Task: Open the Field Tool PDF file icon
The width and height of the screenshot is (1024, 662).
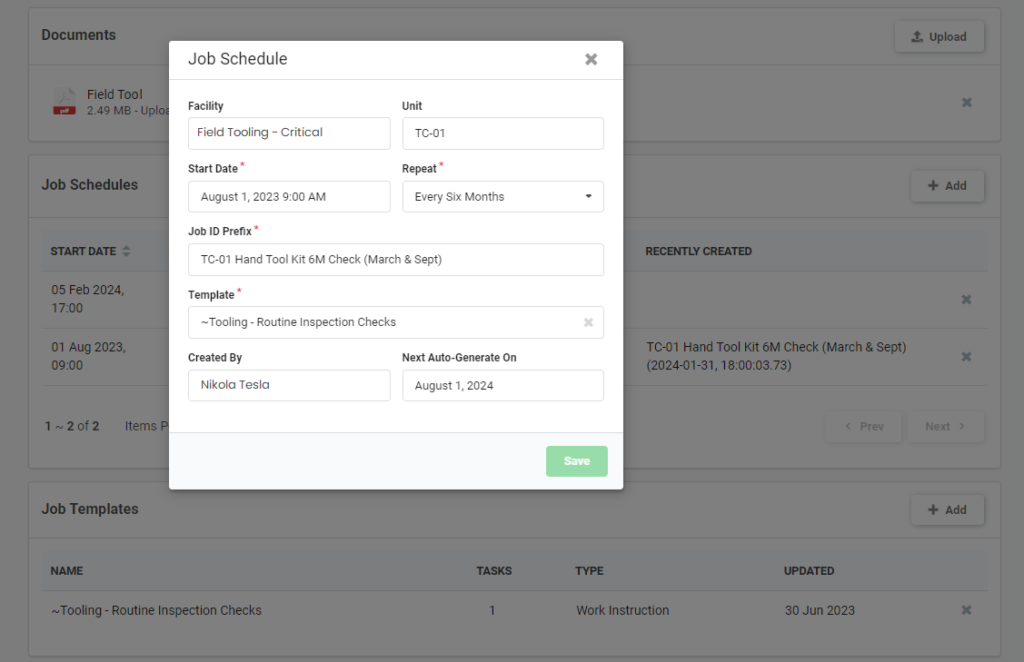Action: pyautogui.click(x=64, y=102)
